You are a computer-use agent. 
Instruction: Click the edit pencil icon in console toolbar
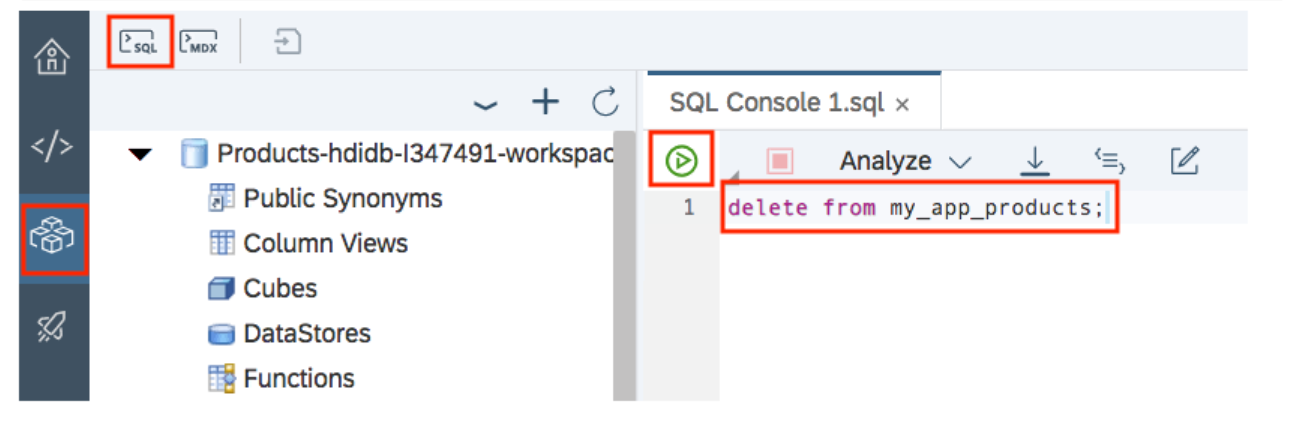[1184, 160]
